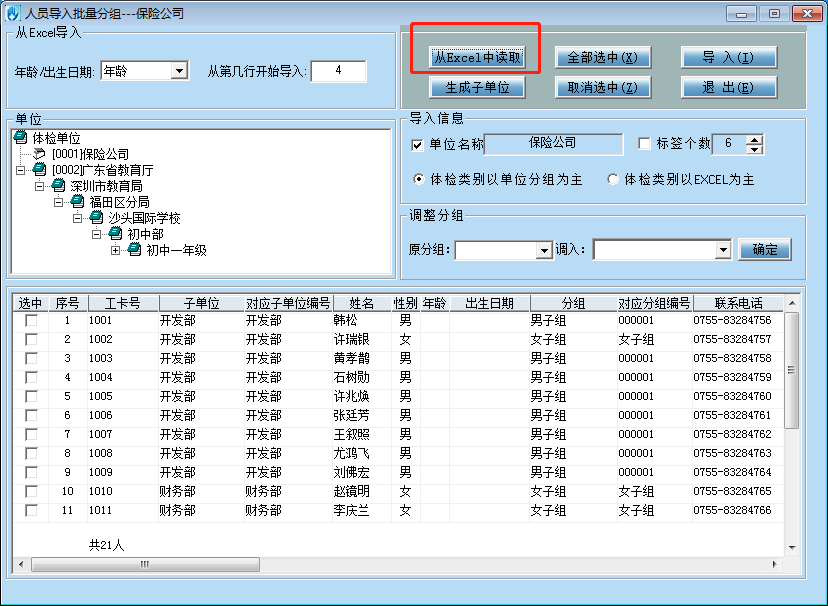Click phone number 0755-83284766
The width and height of the screenshot is (828, 606).
coord(732,510)
